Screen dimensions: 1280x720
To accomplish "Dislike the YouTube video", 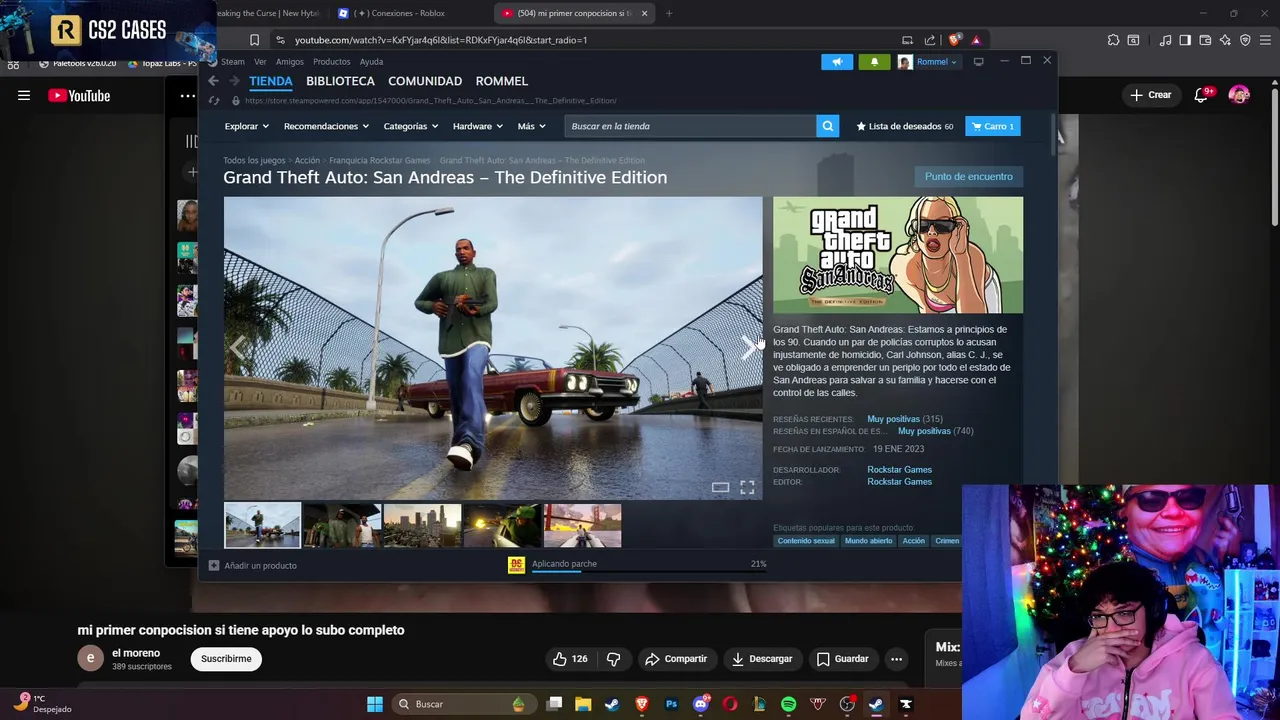I will 613,659.
